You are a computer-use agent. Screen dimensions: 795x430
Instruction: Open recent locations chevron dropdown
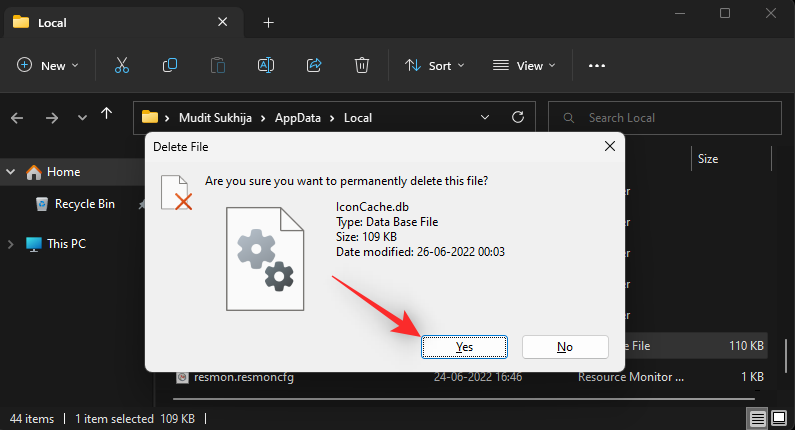coord(82,118)
